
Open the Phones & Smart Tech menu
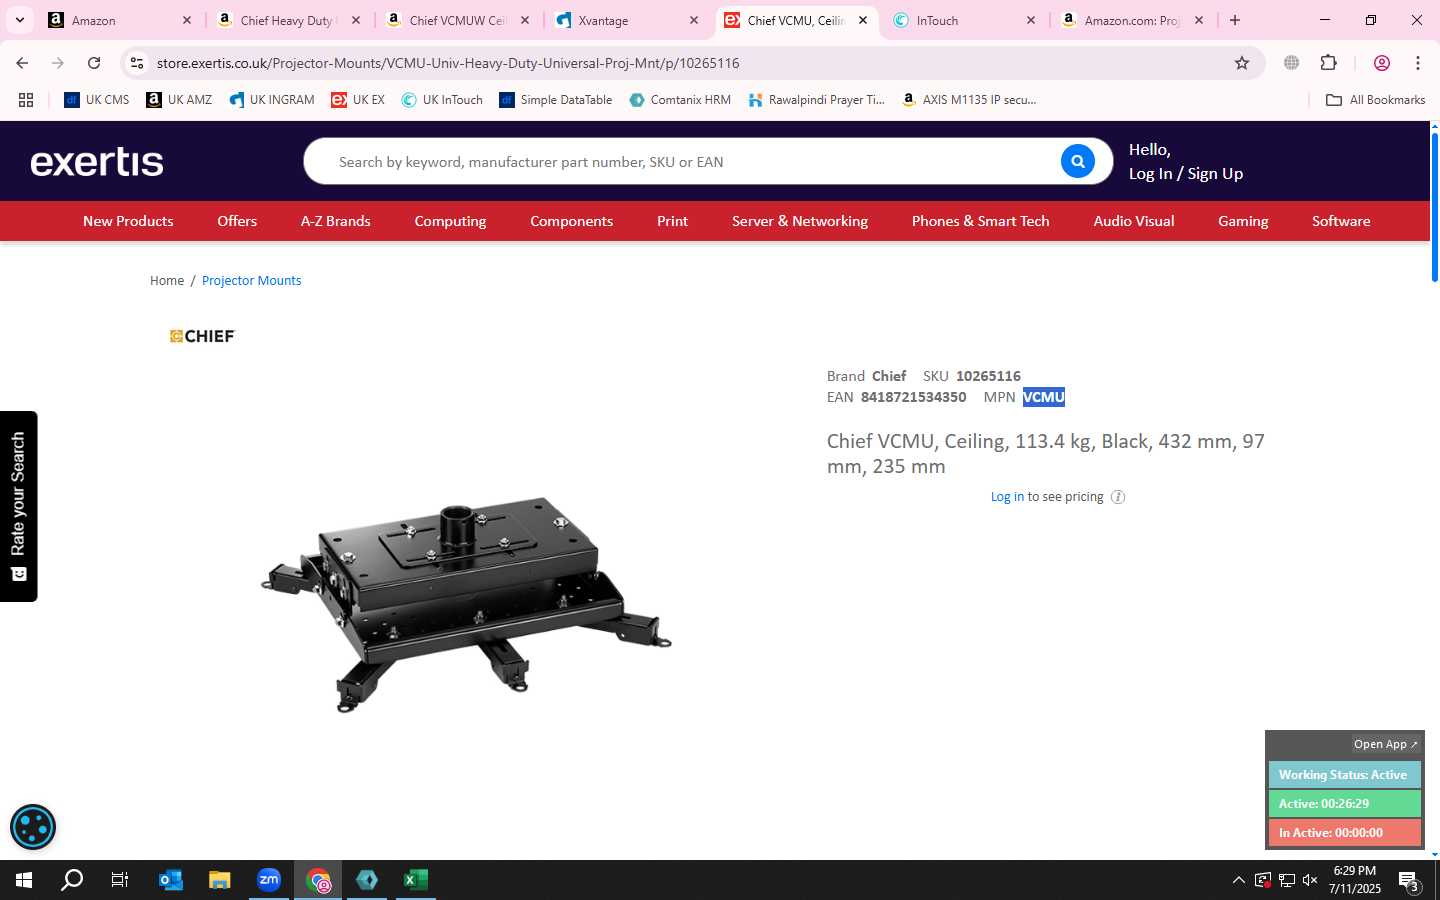[x=981, y=221]
